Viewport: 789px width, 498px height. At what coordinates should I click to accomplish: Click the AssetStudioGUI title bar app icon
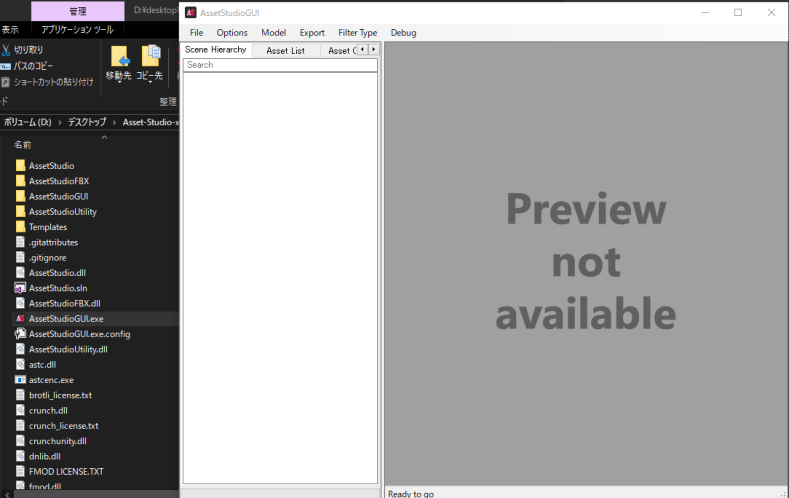tap(191, 13)
